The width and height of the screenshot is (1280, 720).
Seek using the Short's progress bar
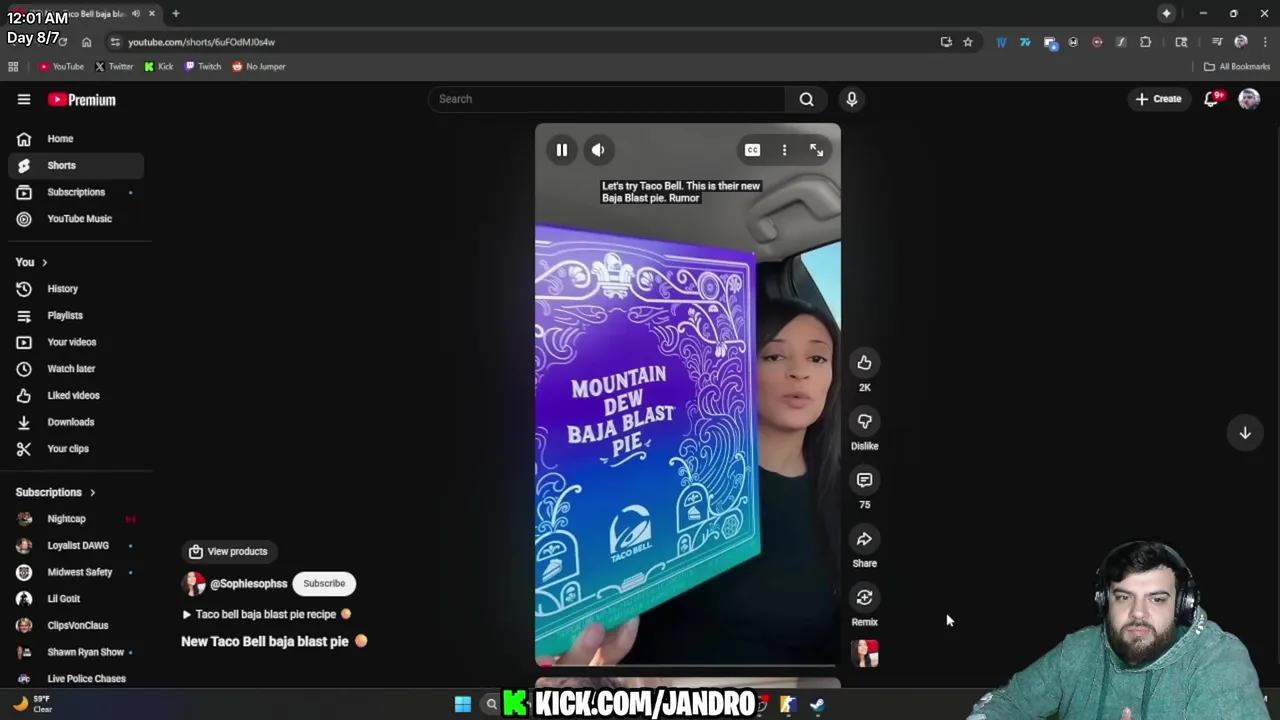(688, 664)
